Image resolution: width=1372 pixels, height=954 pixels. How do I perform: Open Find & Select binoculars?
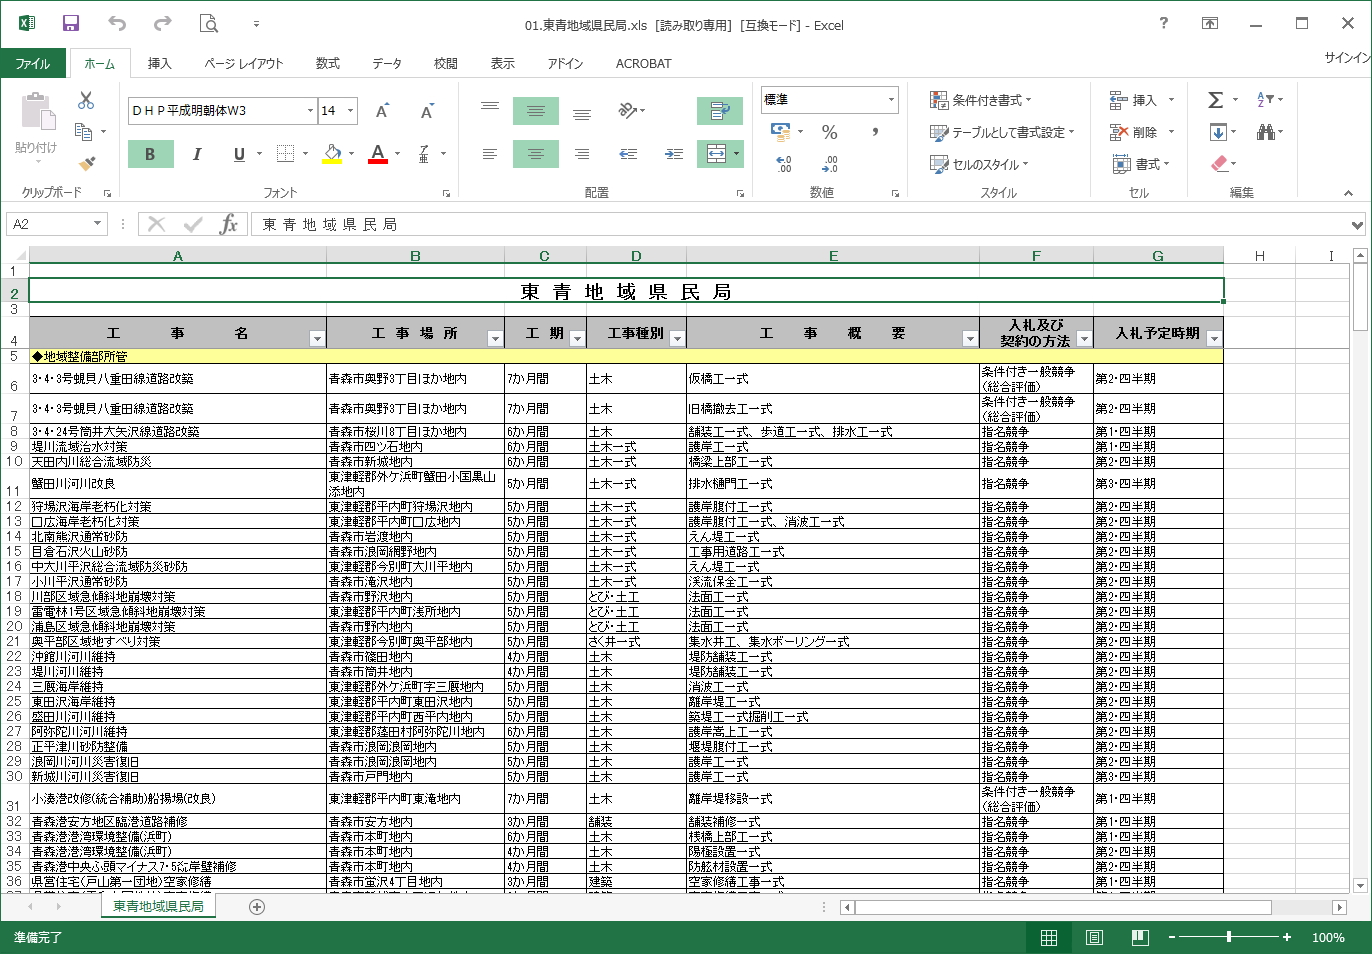pos(1268,132)
